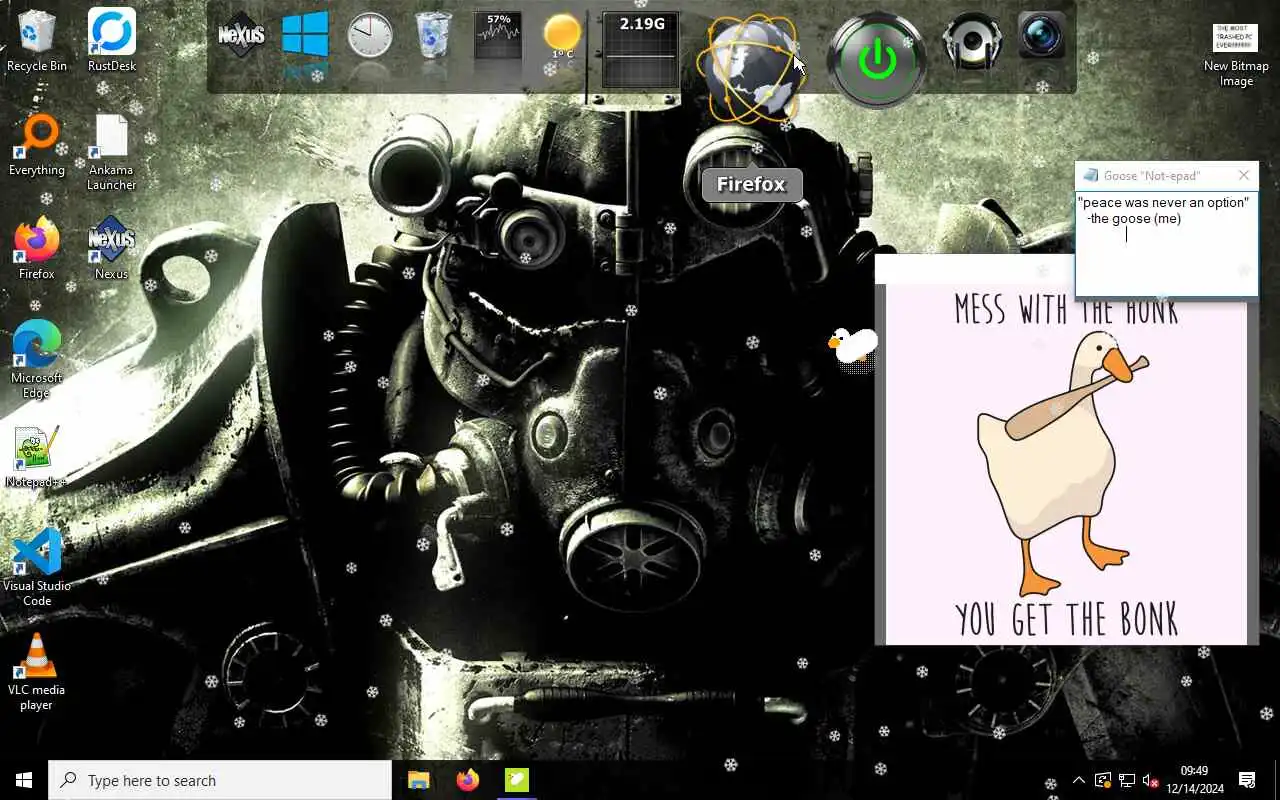
Task: Select the Microsoft Edge desktop icon
Action: pyautogui.click(x=37, y=360)
